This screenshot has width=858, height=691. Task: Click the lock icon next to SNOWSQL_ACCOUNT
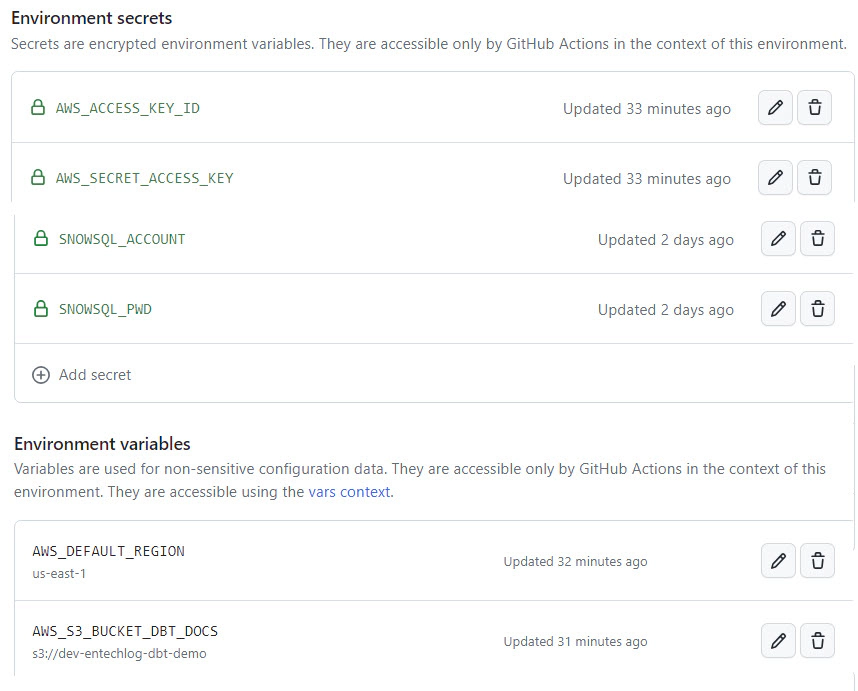coord(41,239)
